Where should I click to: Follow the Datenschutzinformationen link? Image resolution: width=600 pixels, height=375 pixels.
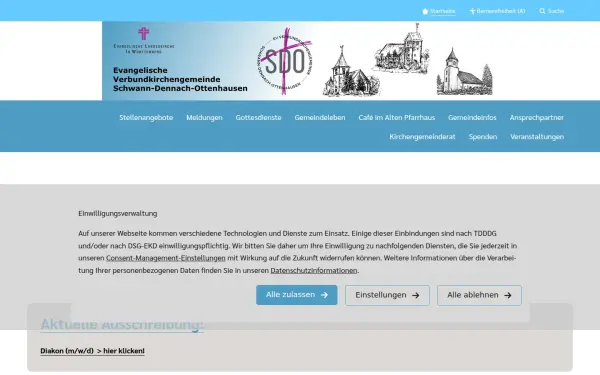click(314, 271)
